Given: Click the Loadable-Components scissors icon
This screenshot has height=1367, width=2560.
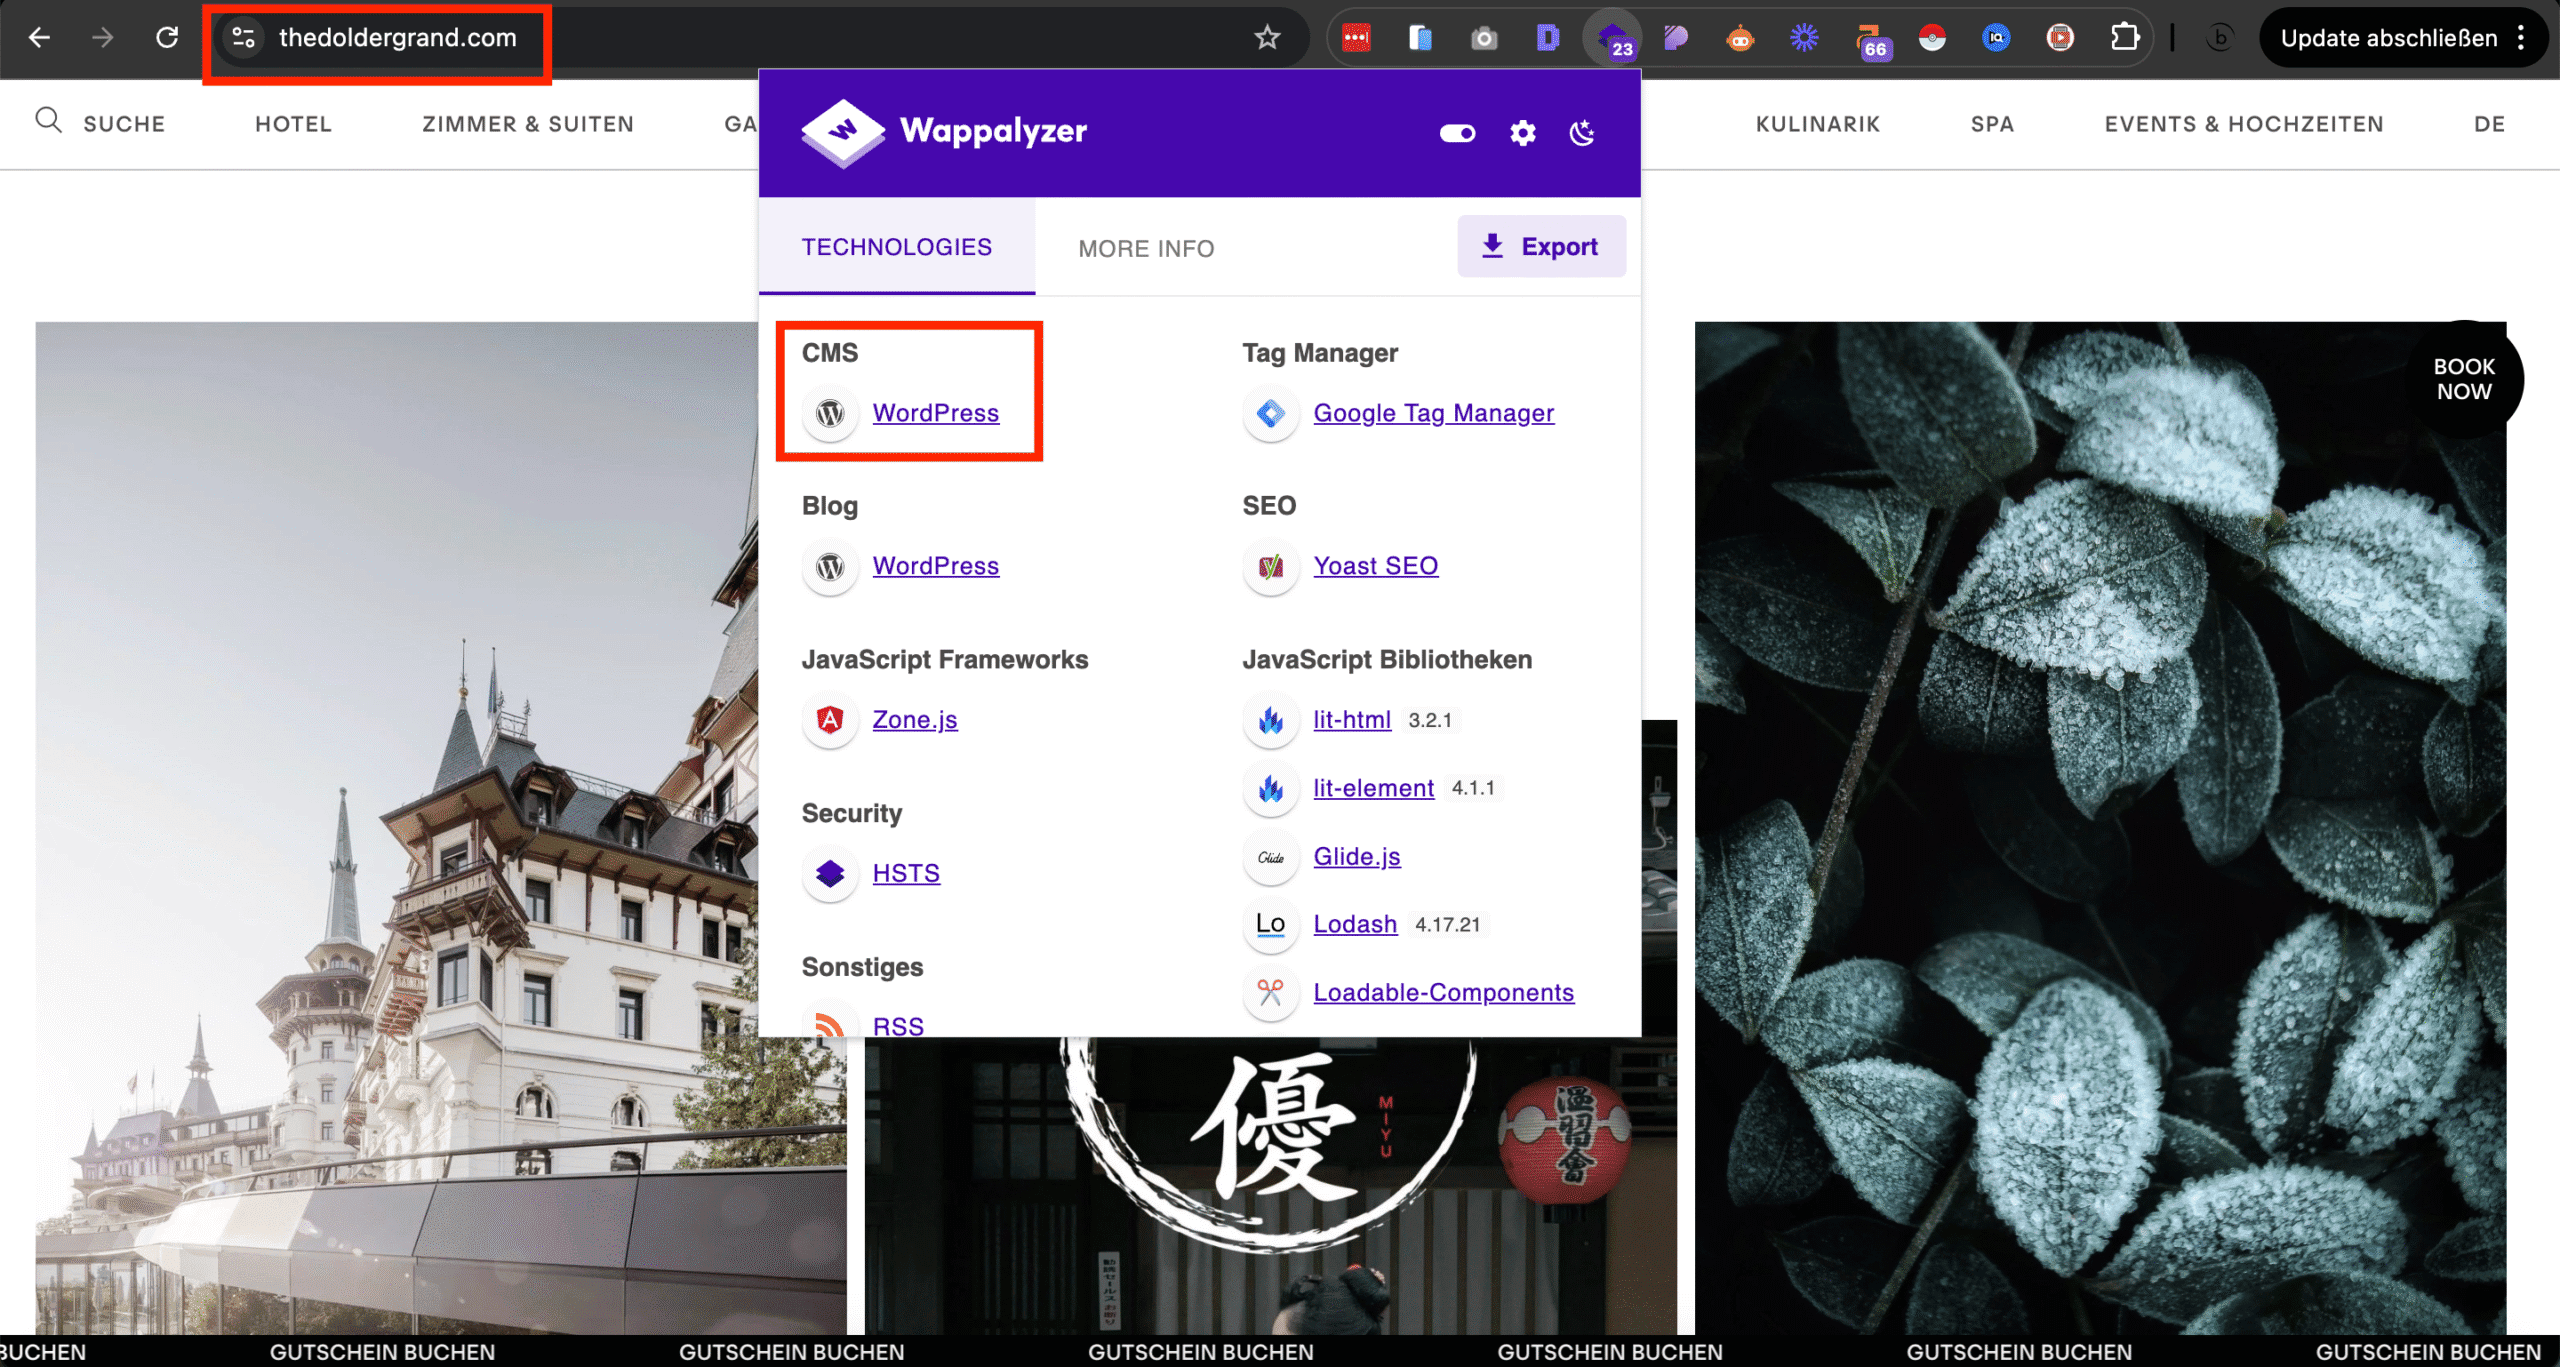Looking at the screenshot, I should [1271, 993].
